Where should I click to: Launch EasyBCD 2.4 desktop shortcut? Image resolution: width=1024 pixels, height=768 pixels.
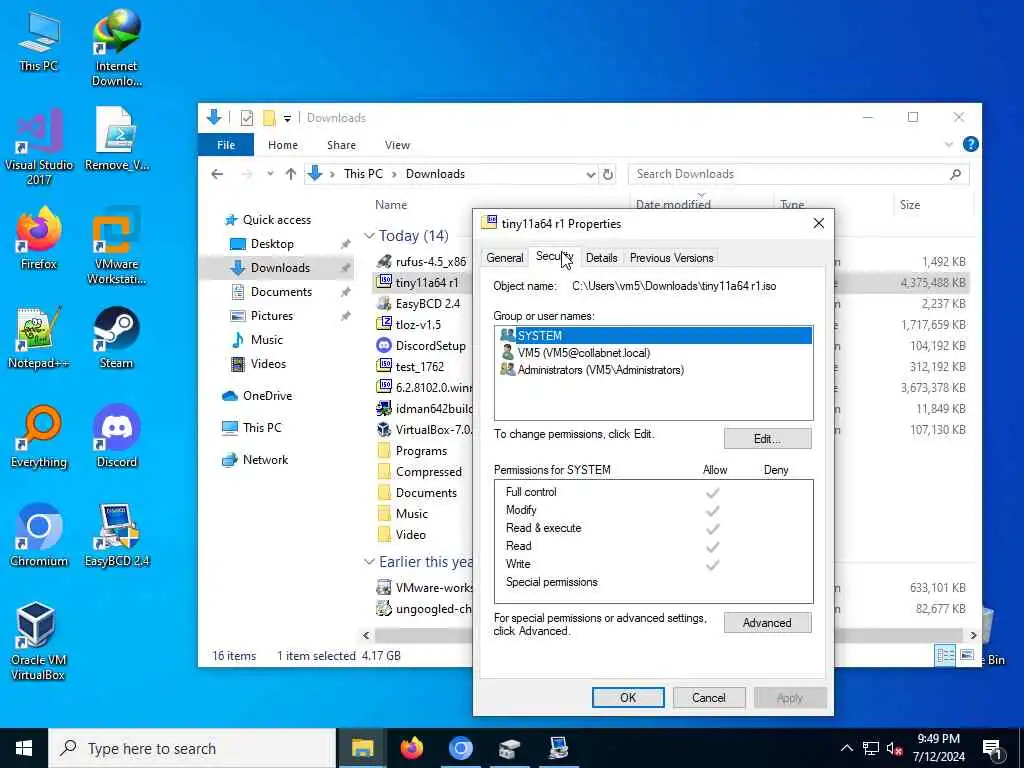[x=117, y=536]
